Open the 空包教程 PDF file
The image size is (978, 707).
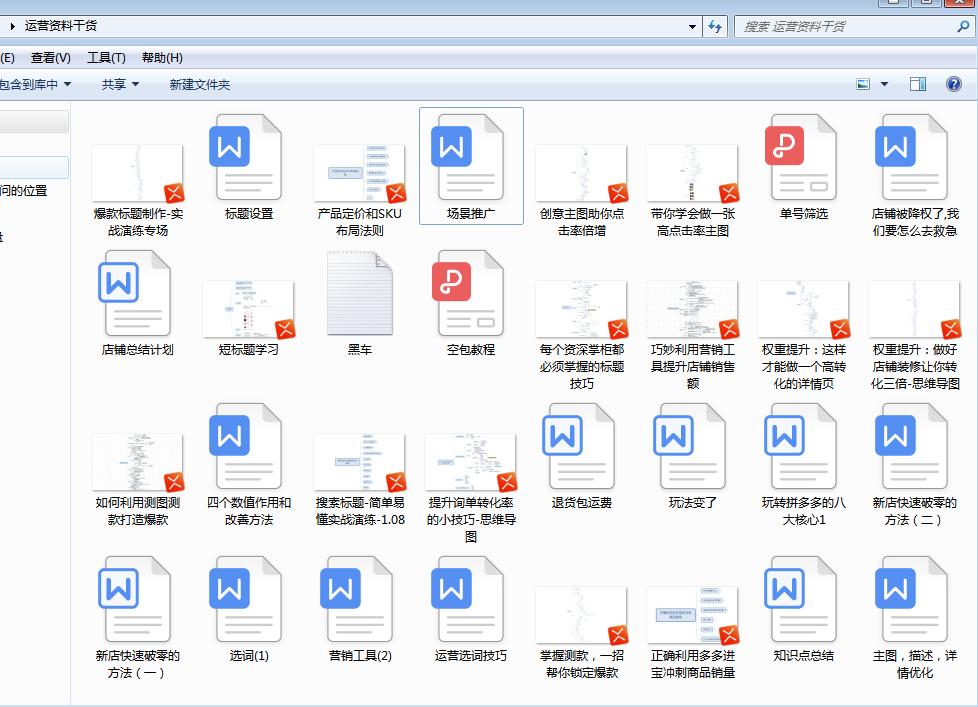pos(470,293)
